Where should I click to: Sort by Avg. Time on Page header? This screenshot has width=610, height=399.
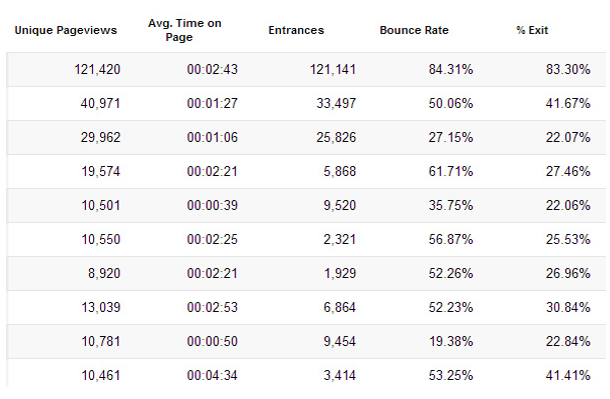pos(184,30)
